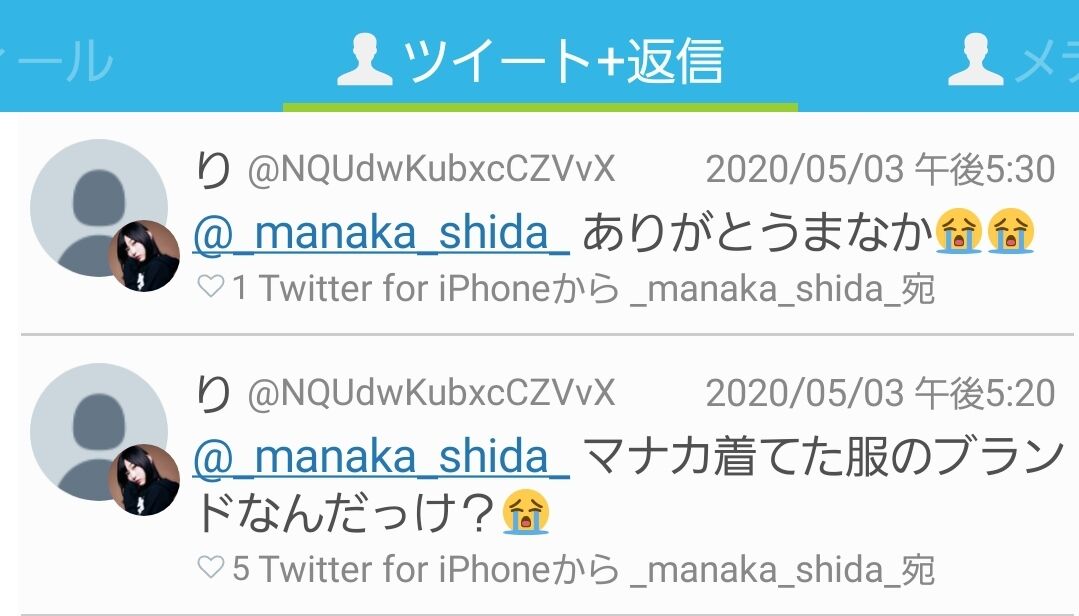Open @NQUdwKubxcCZVvX username on first tweet
Image resolution: width=1079 pixels, height=616 pixels.
[x=431, y=169]
